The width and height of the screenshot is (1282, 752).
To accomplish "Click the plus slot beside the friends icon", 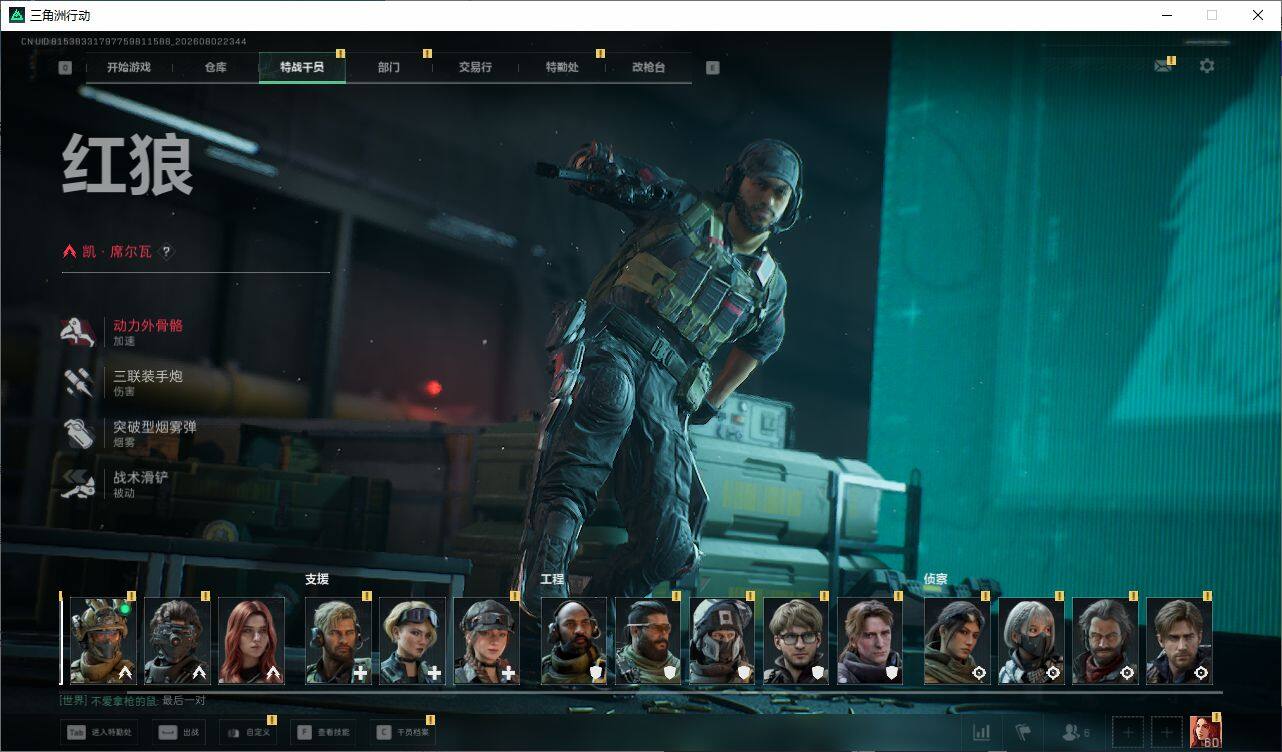I will [x=1128, y=733].
